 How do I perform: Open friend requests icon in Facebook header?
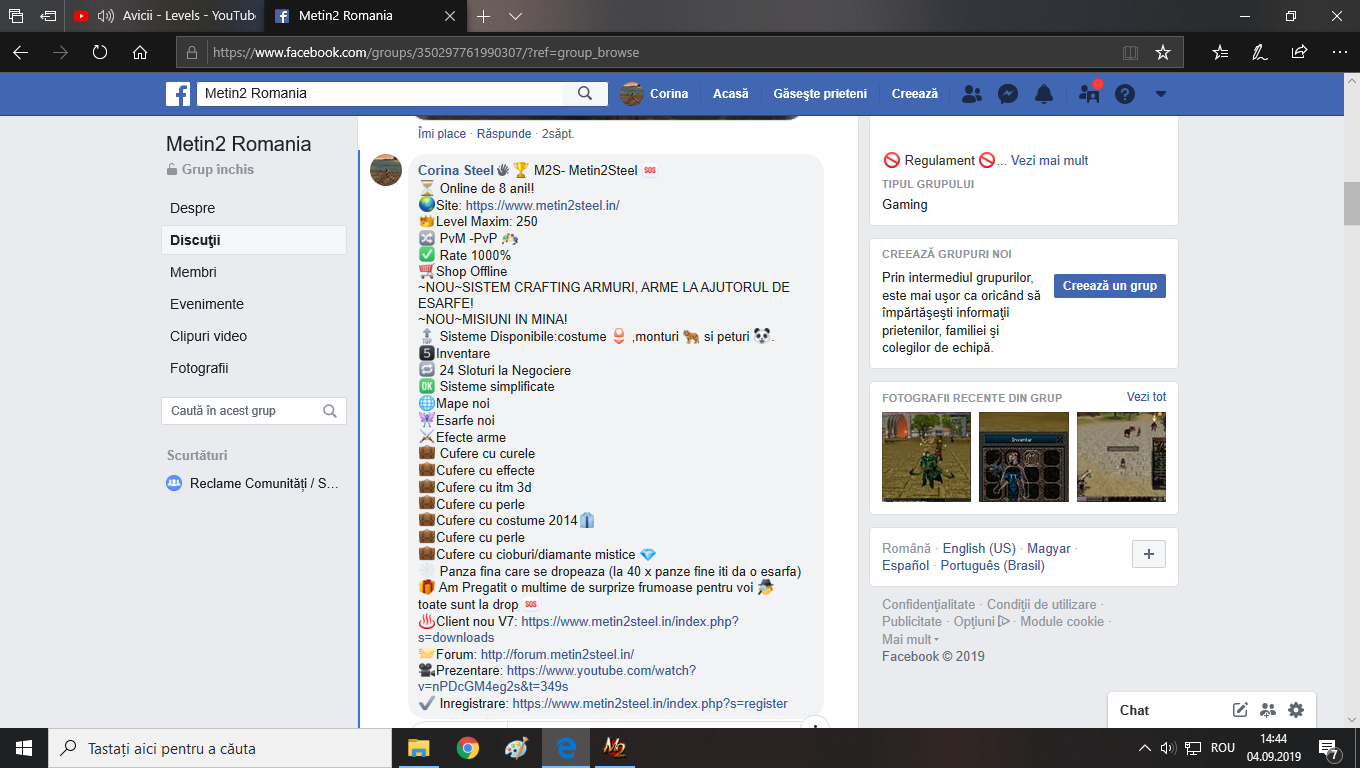pyautogui.click(x=971, y=94)
